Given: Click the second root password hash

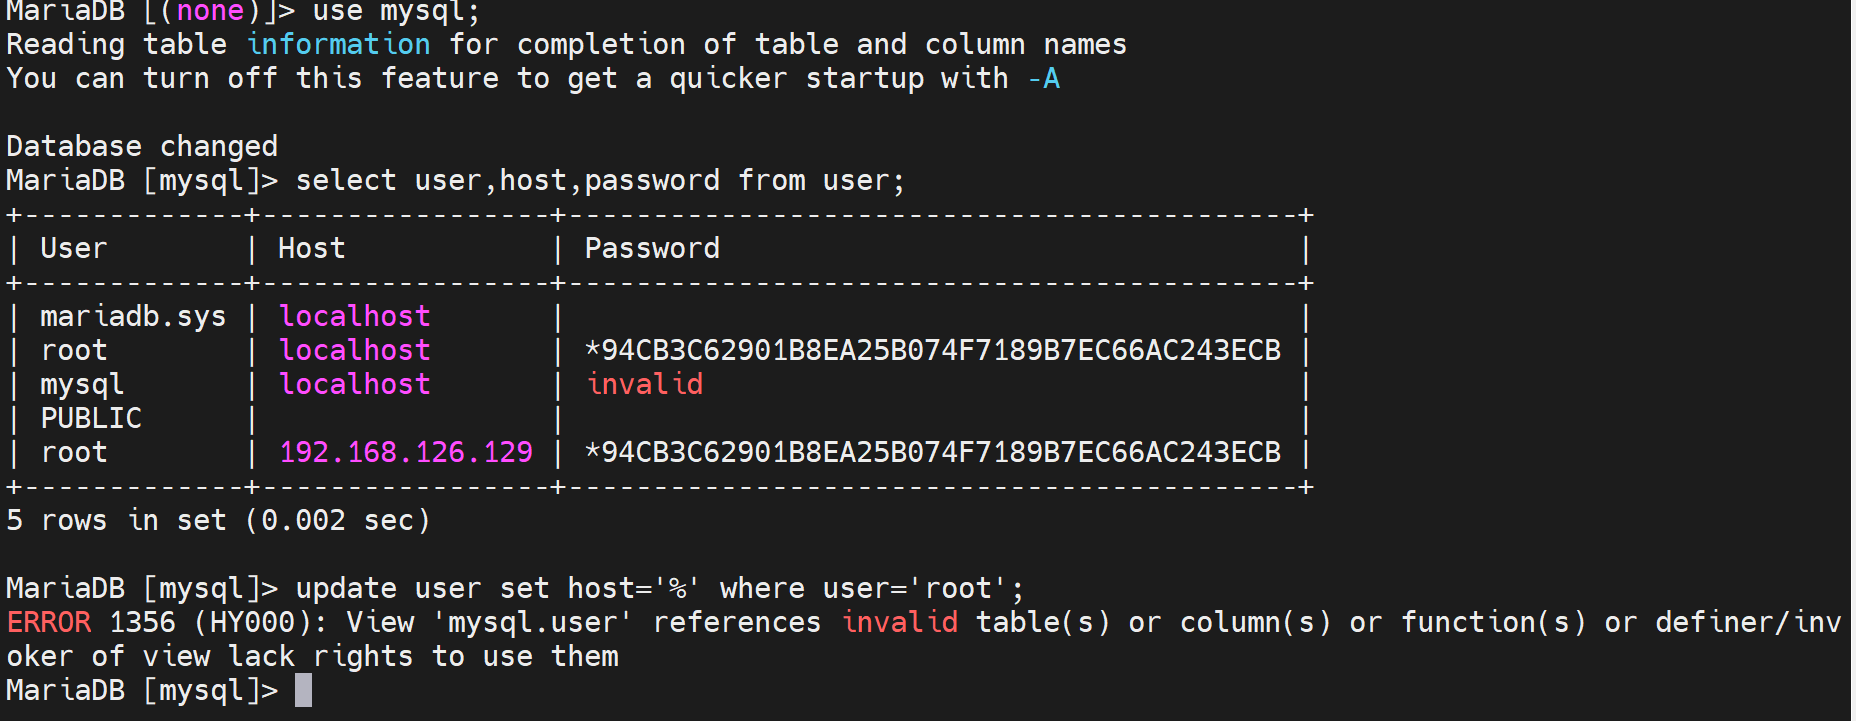Looking at the screenshot, I should pos(932,452).
